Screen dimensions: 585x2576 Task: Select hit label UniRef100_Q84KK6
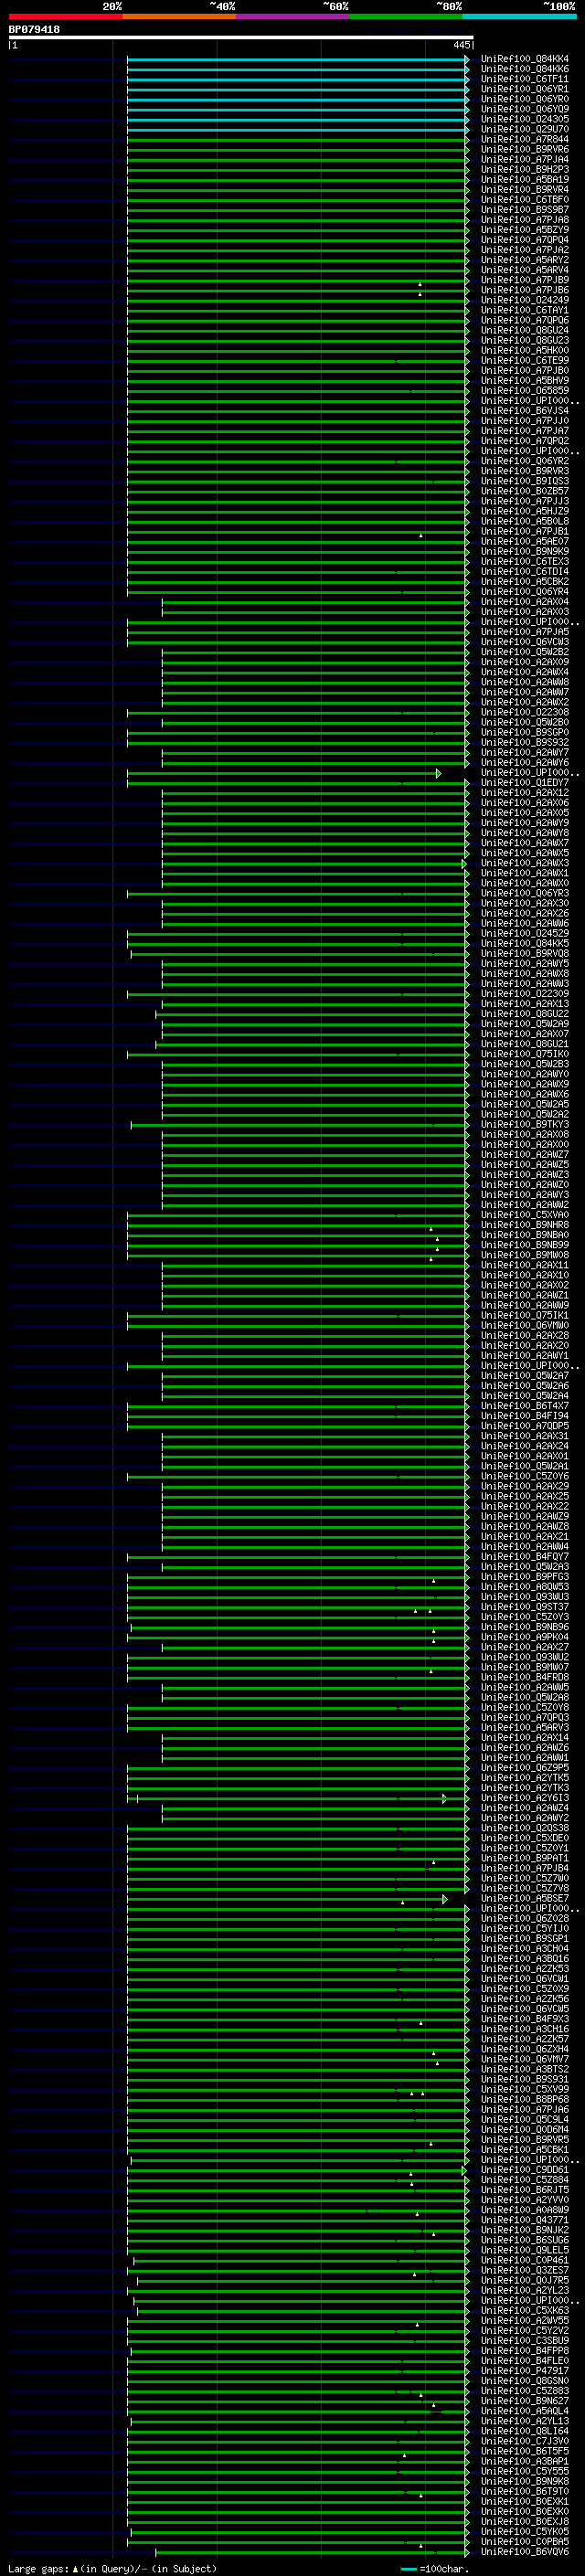[525, 69]
